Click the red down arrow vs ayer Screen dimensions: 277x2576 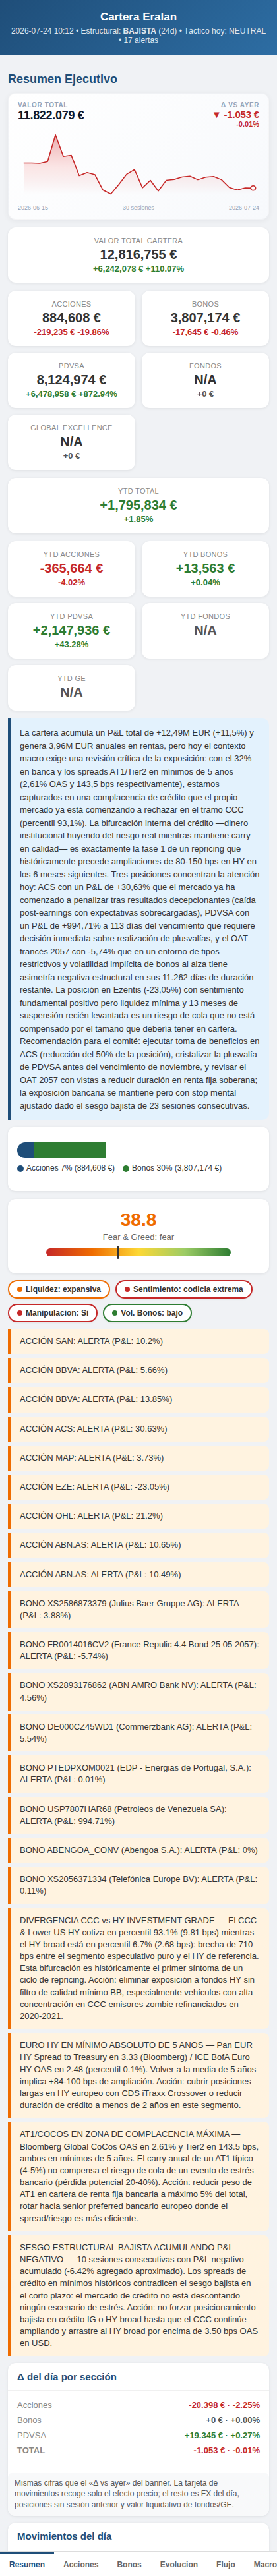pyautogui.click(x=217, y=115)
